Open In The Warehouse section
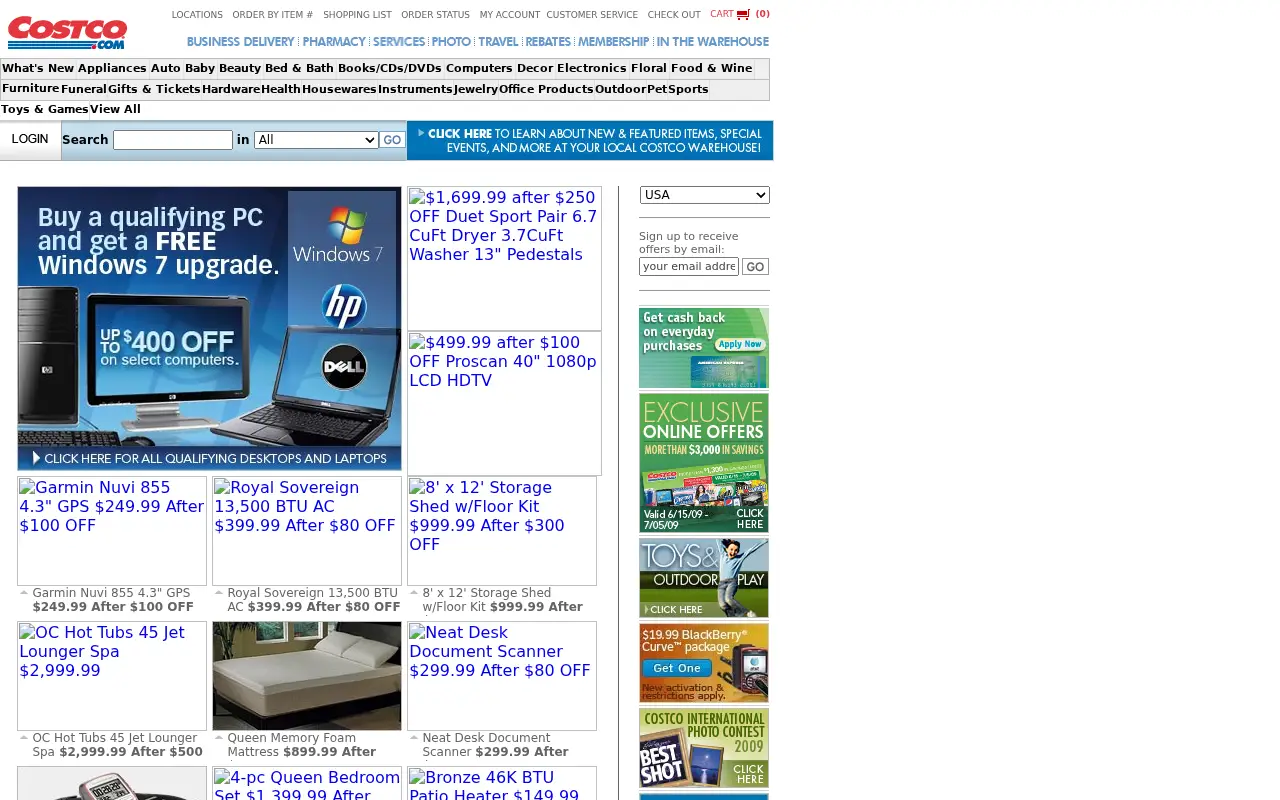This screenshot has width=1280, height=800. pyautogui.click(x=712, y=42)
